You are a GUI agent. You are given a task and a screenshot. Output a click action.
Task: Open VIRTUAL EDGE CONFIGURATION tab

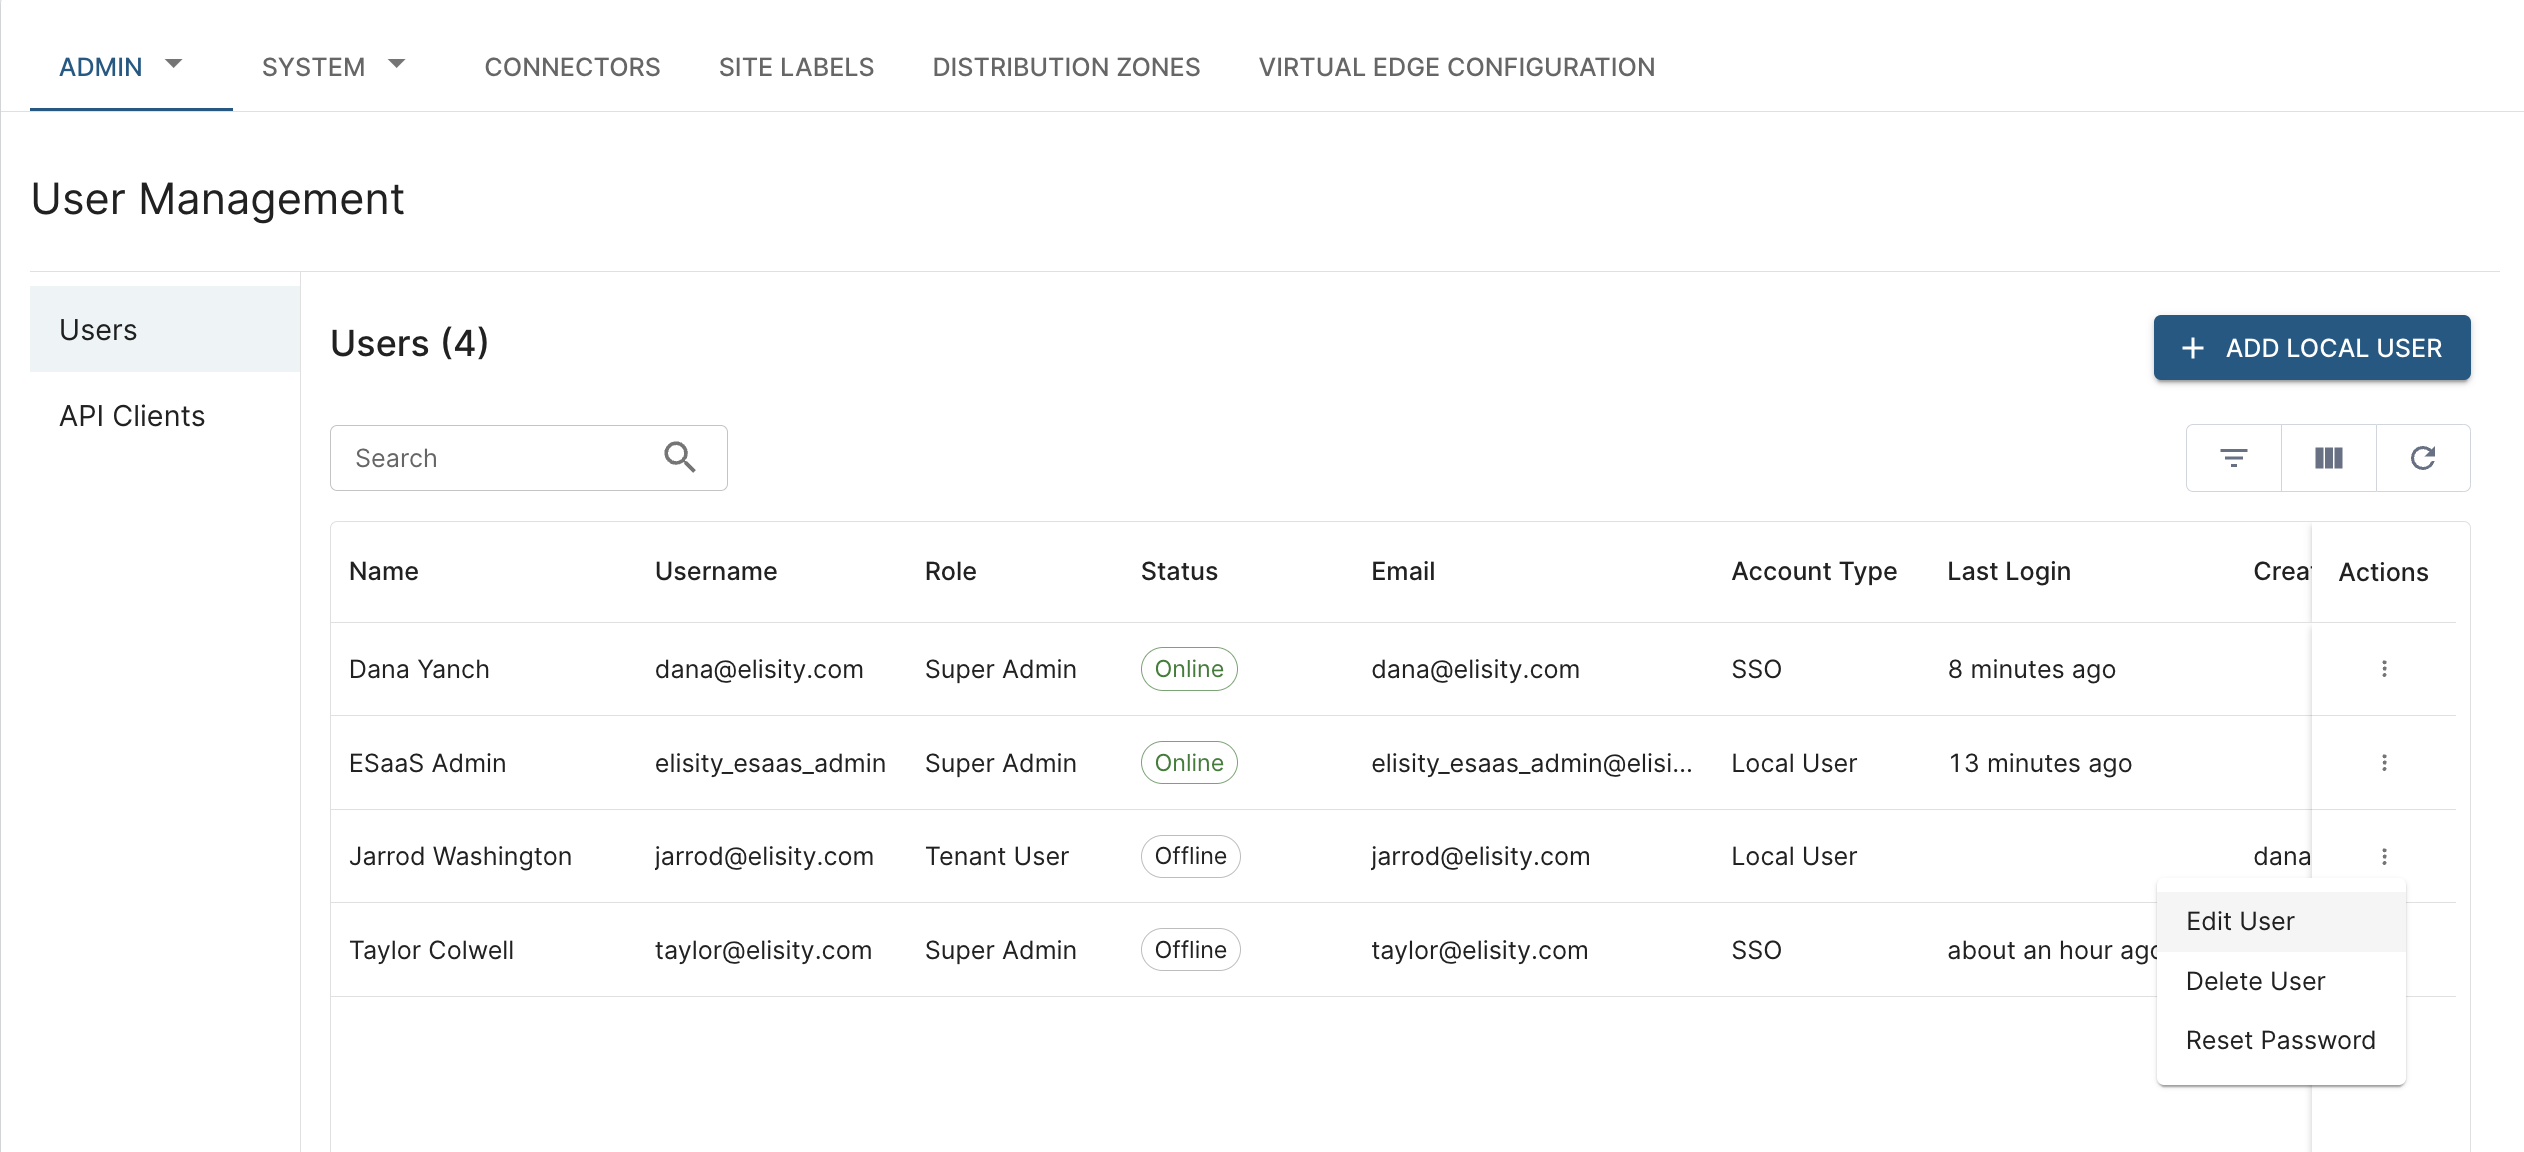(1456, 67)
